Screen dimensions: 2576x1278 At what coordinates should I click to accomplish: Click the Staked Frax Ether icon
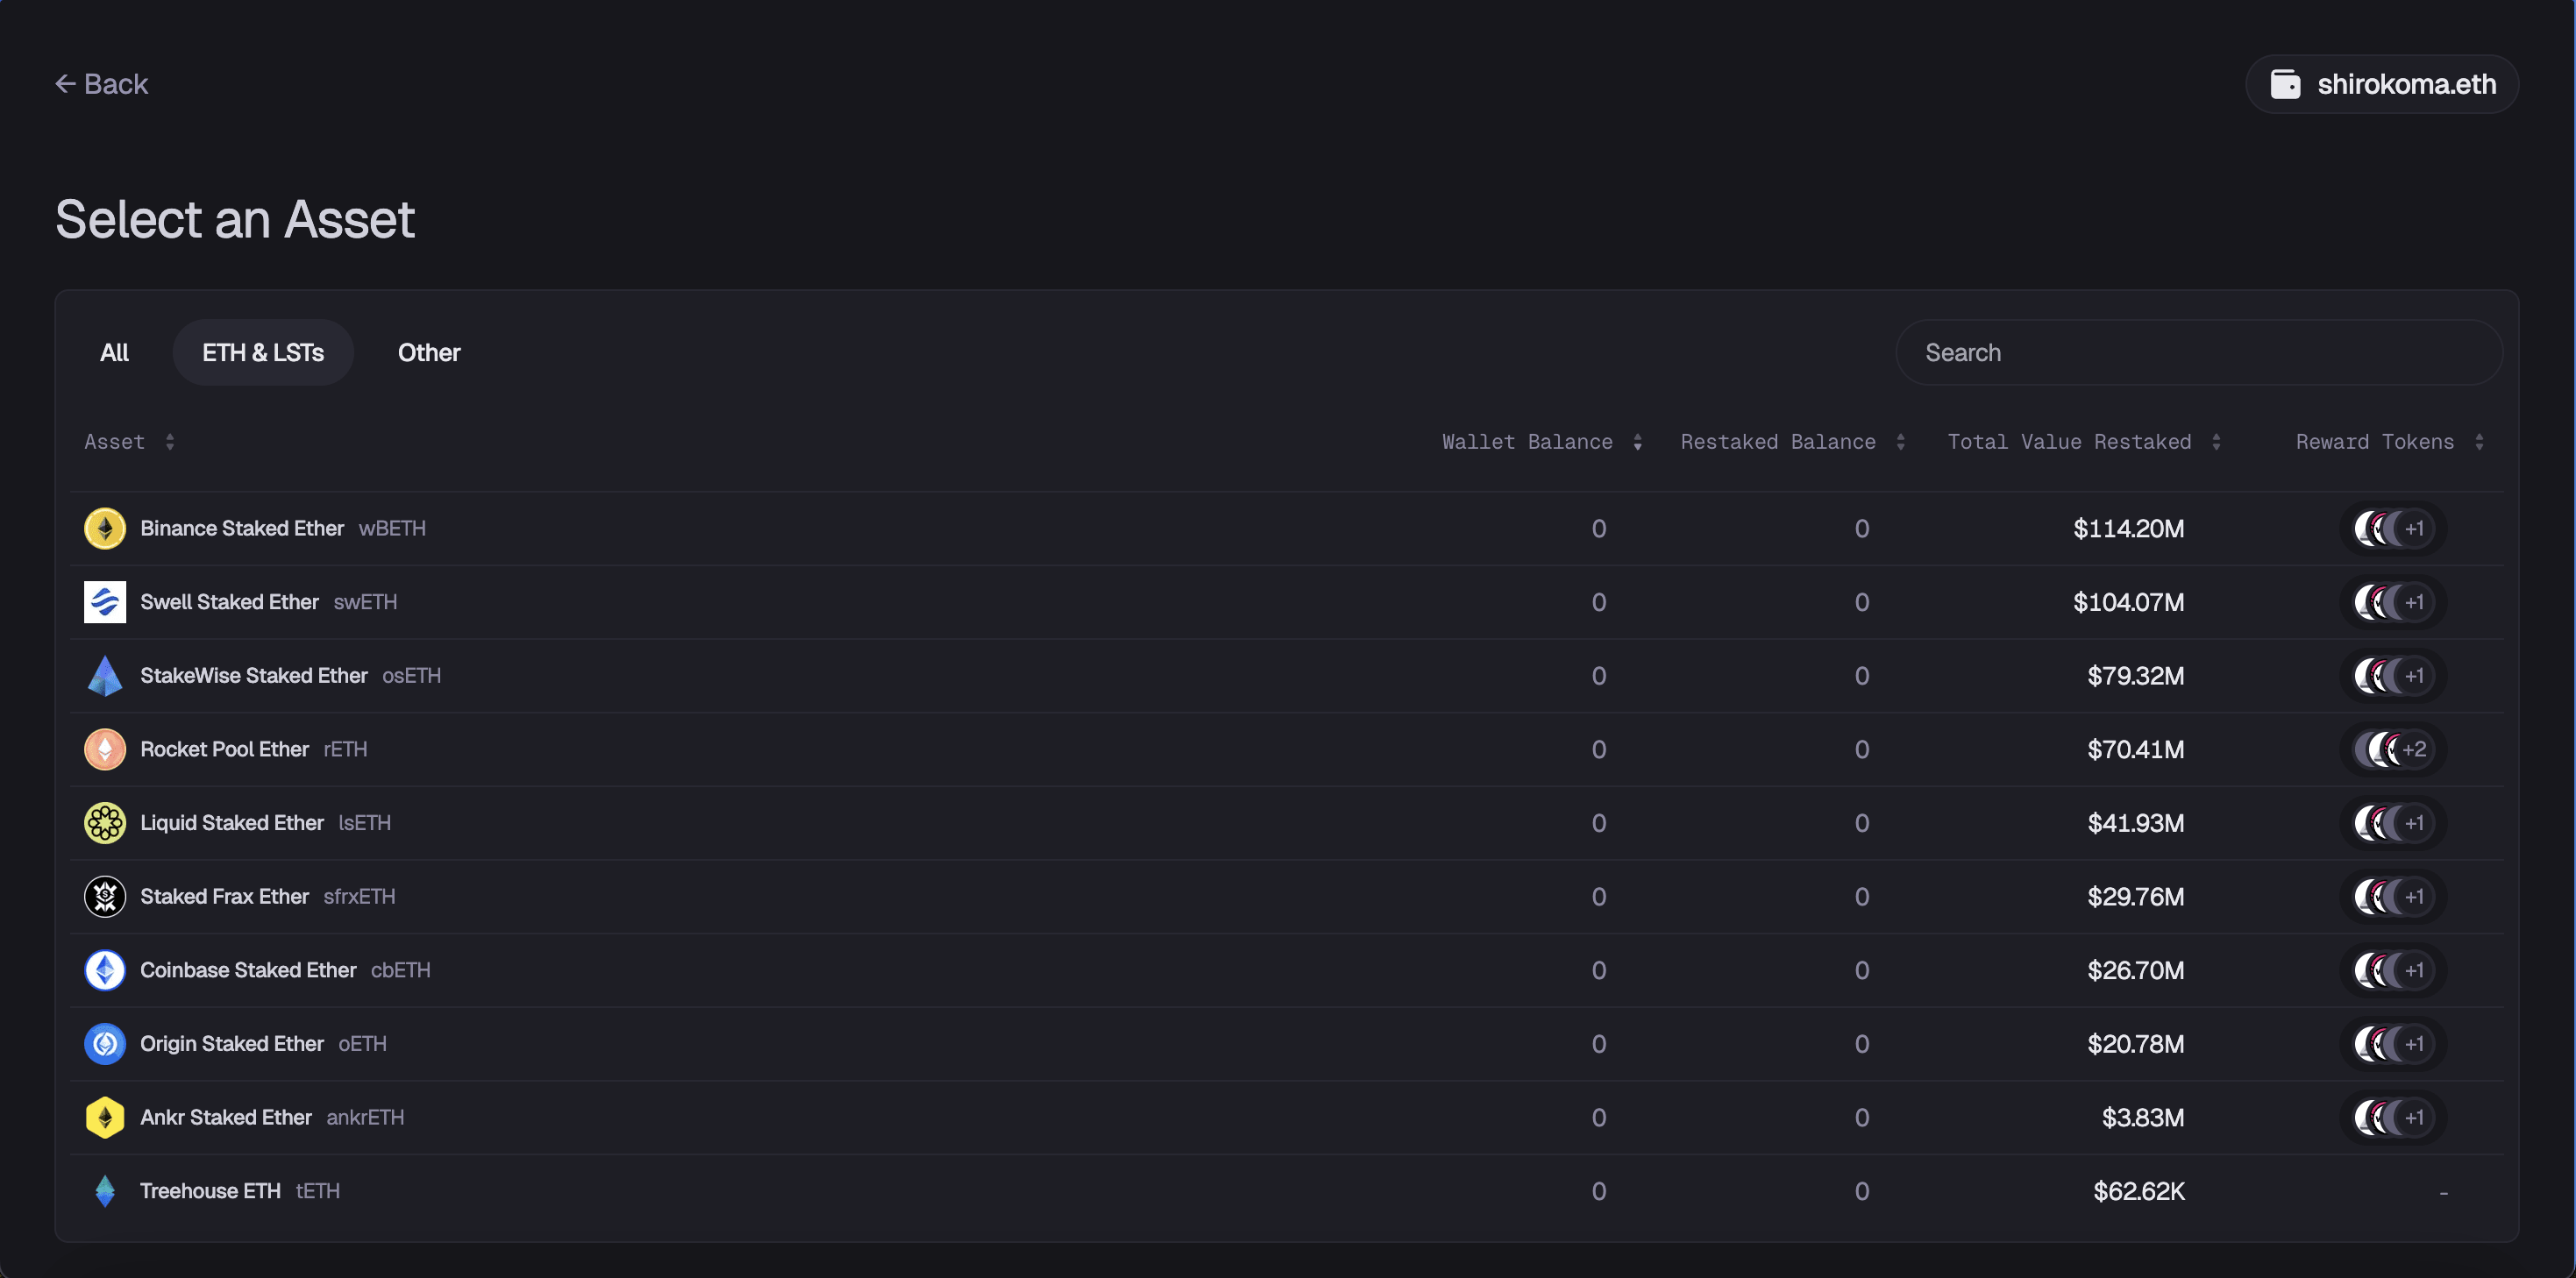pyautogui.click(x=104, y=897)
